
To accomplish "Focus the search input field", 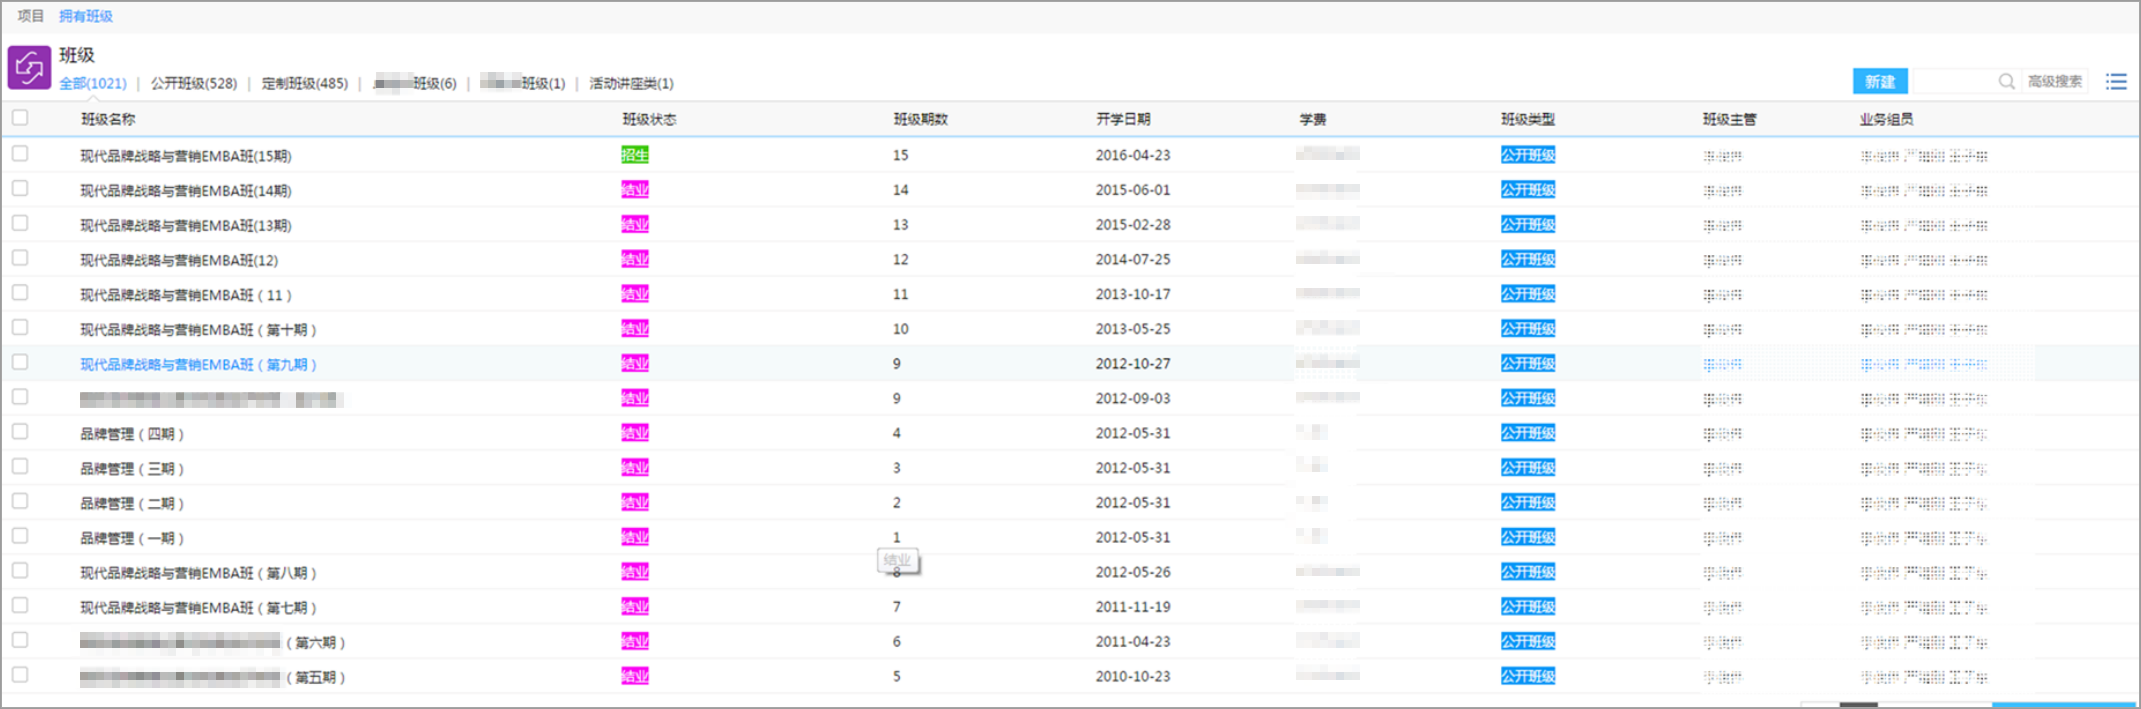I will [1955, 82].
